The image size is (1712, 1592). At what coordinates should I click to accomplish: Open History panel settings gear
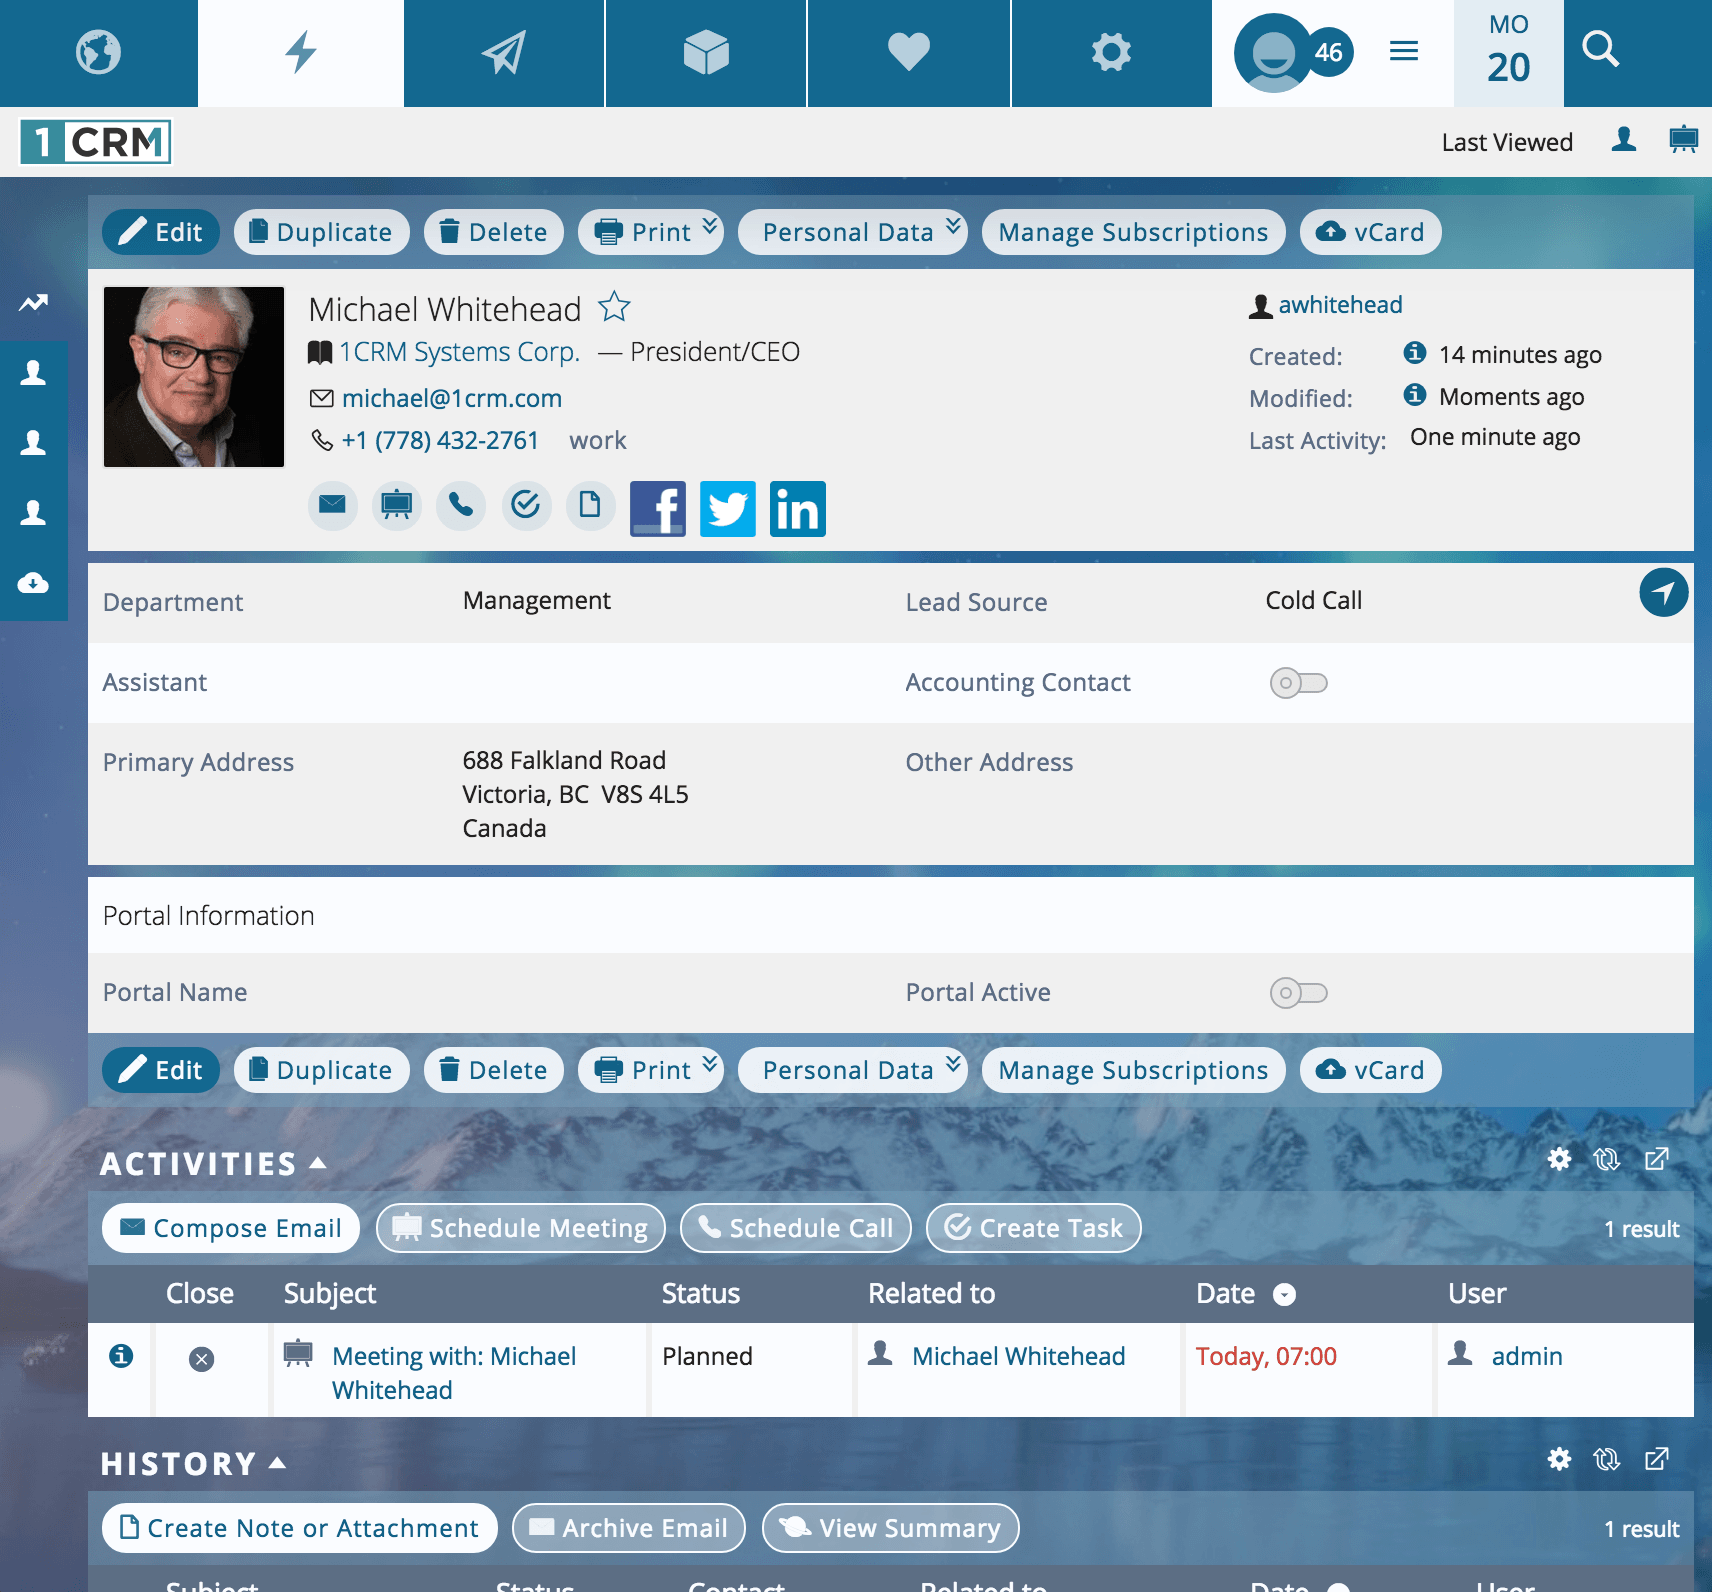pos(1559,1459)
